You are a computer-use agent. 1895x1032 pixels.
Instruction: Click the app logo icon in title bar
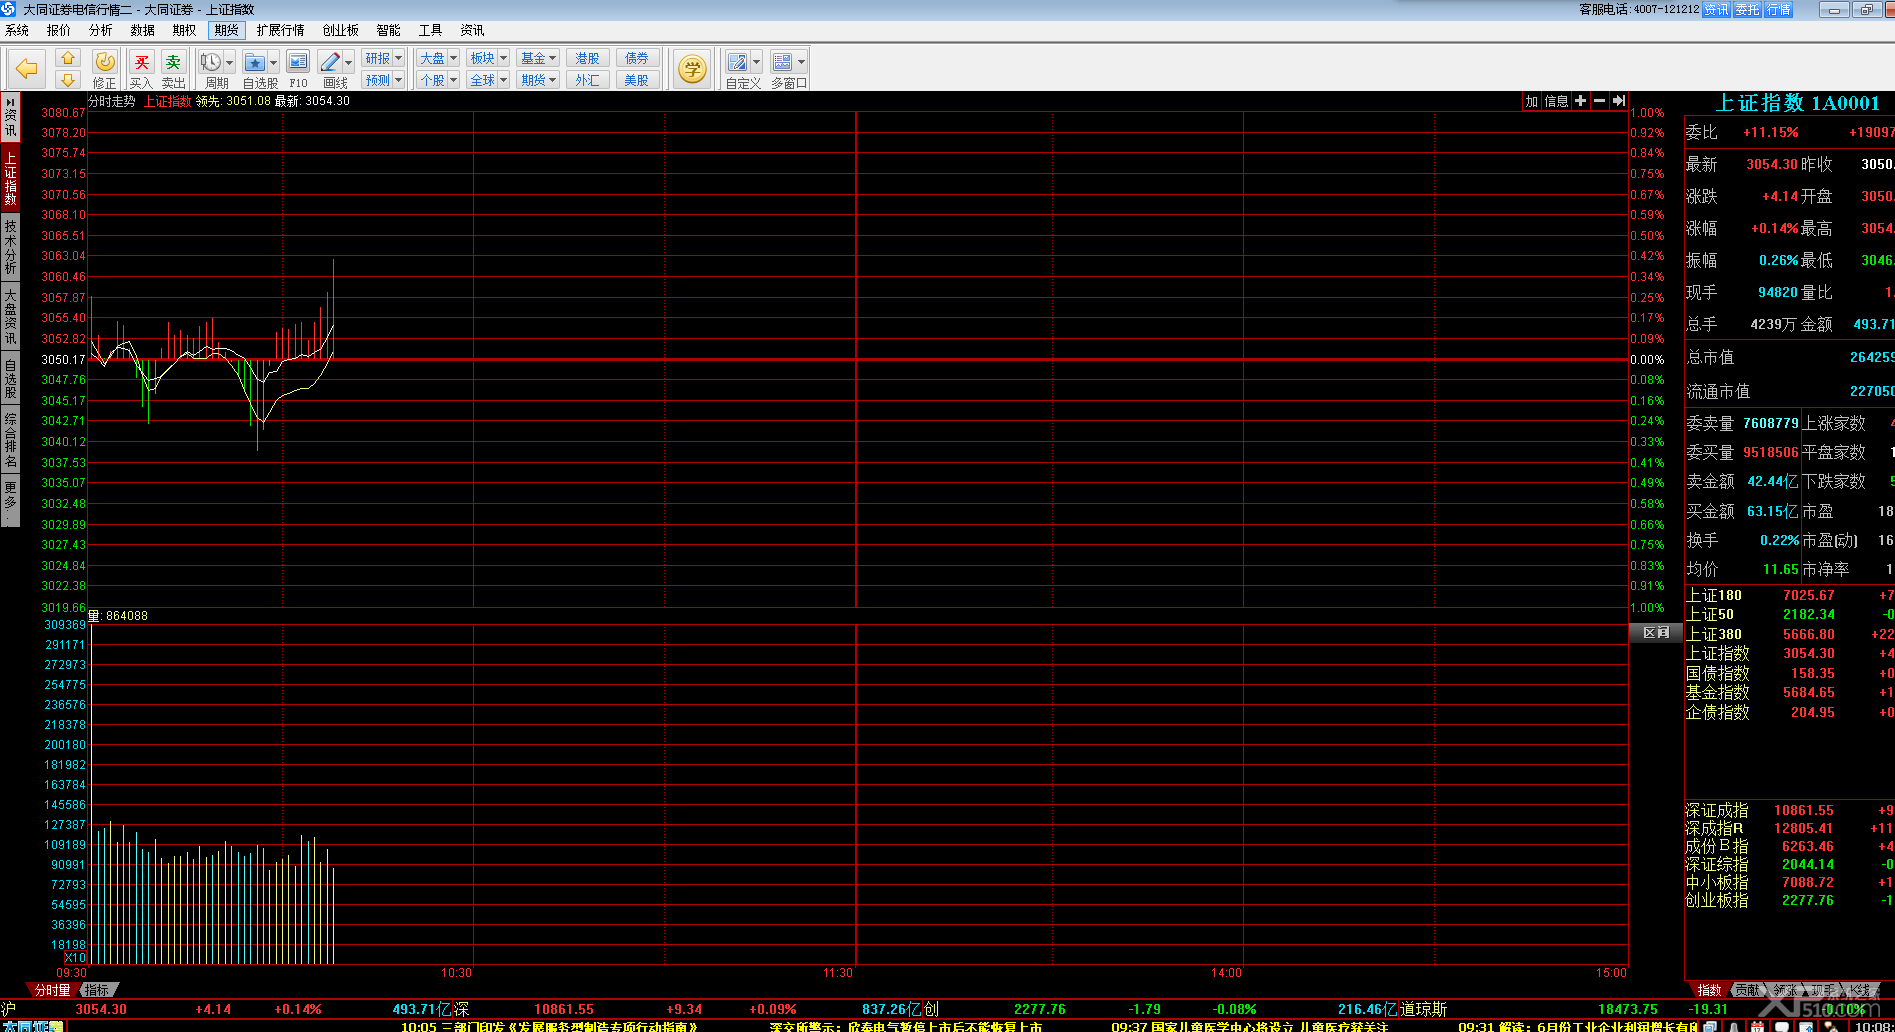click(9, 9)
